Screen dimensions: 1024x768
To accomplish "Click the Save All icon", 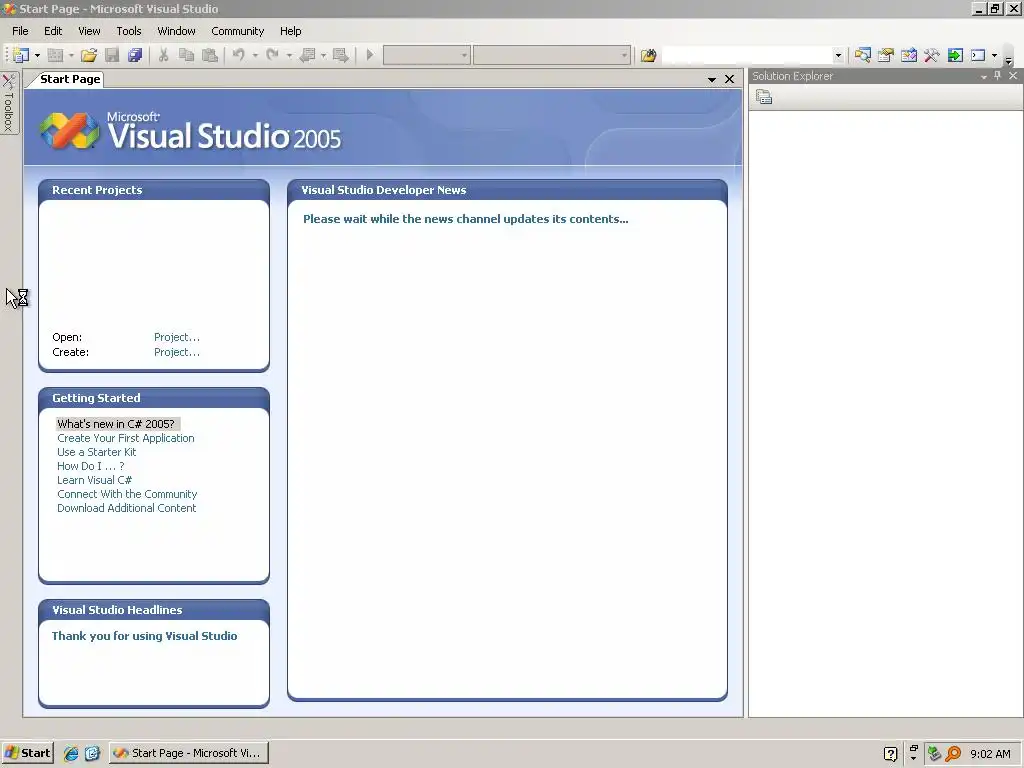I will tap(135, 56).
